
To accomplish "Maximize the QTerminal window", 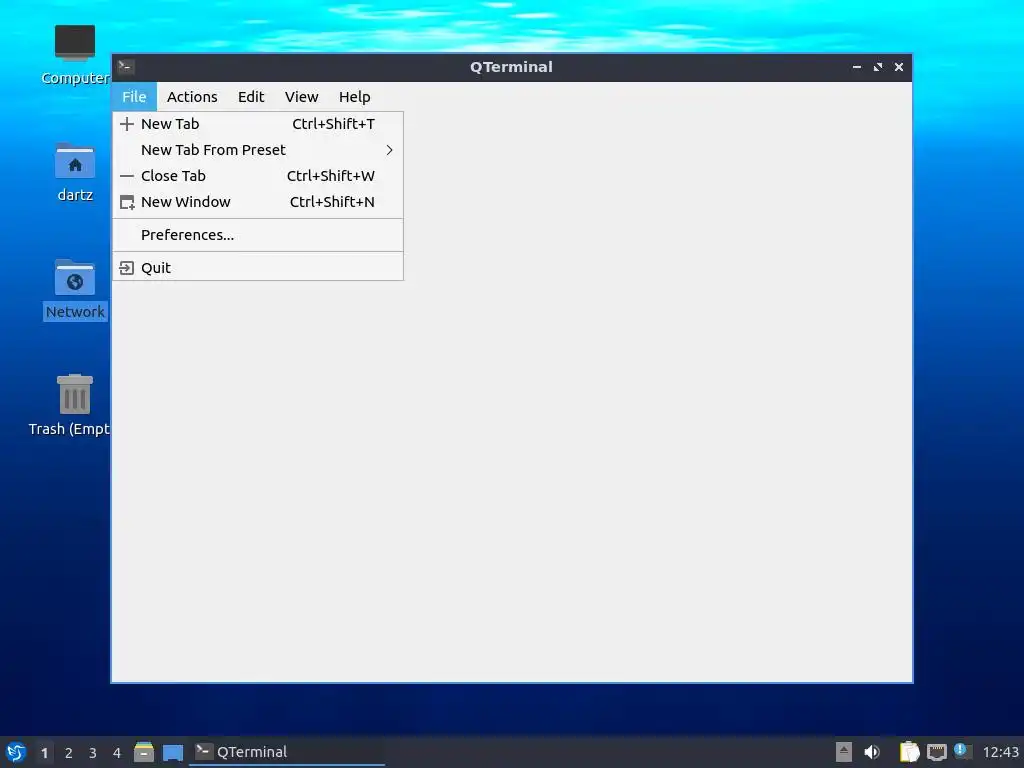I will (878, 67).
